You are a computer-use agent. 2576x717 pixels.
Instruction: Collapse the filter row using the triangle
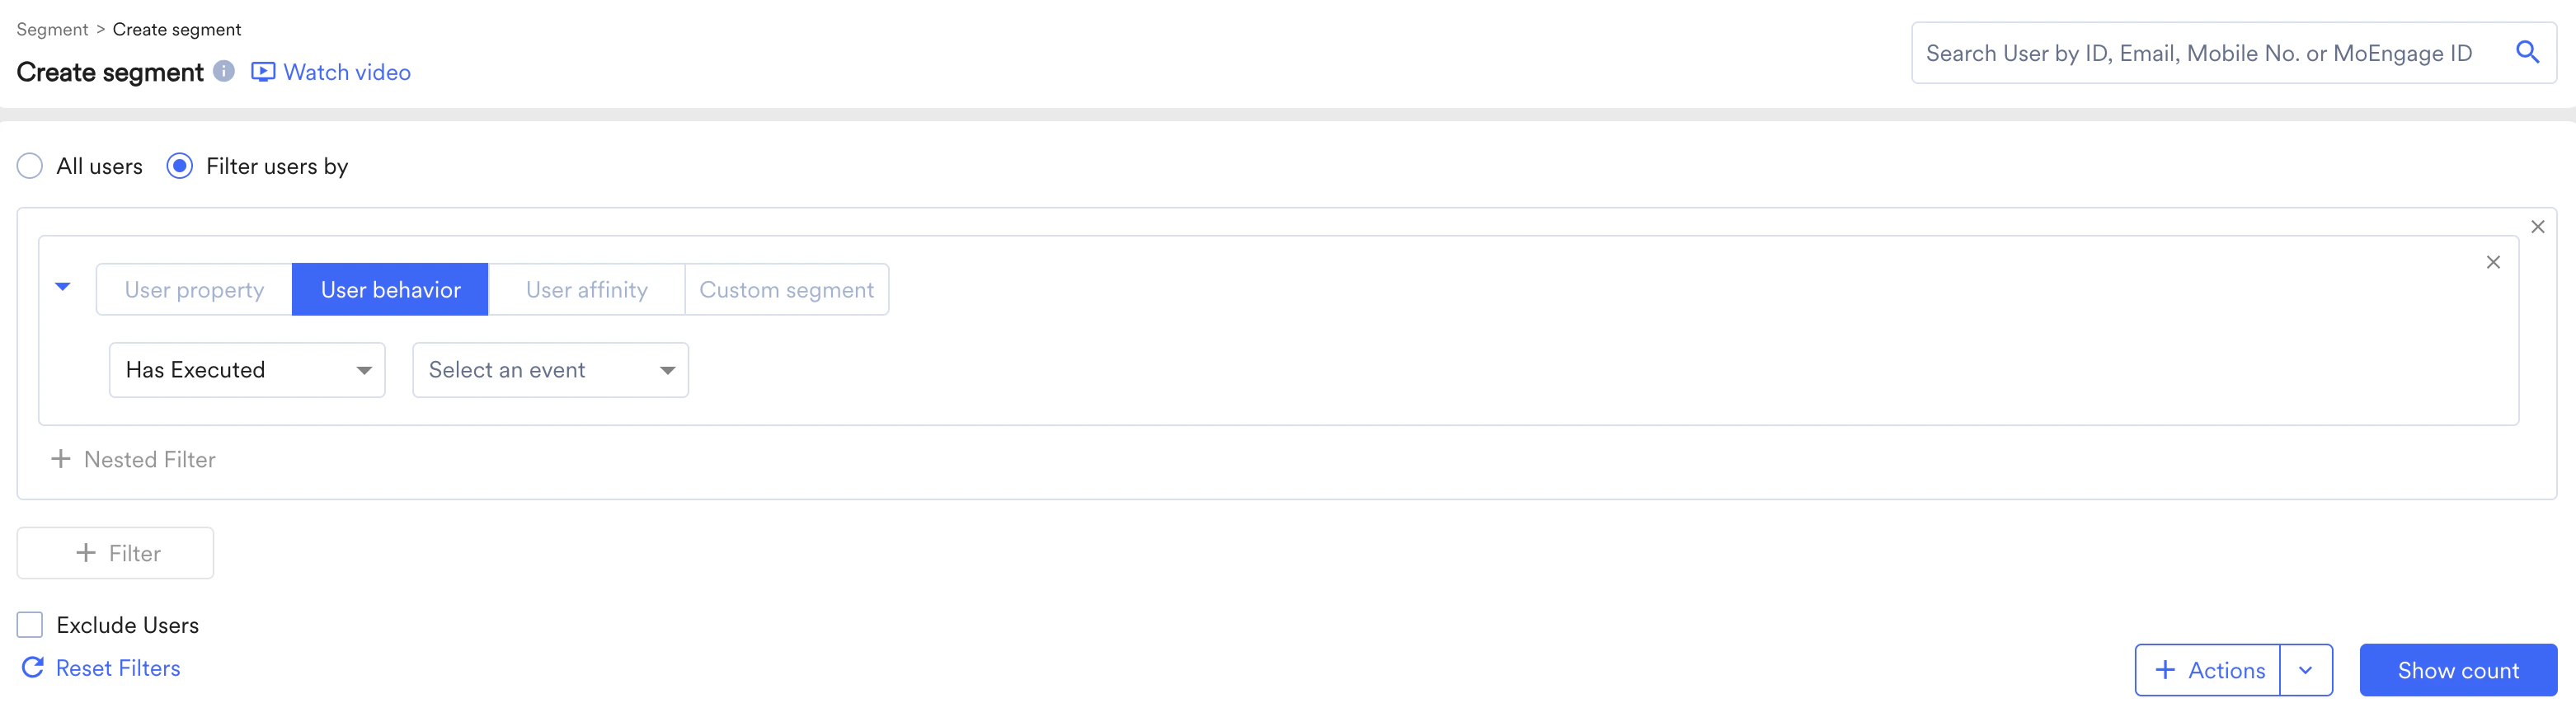(x=62, y=288)
